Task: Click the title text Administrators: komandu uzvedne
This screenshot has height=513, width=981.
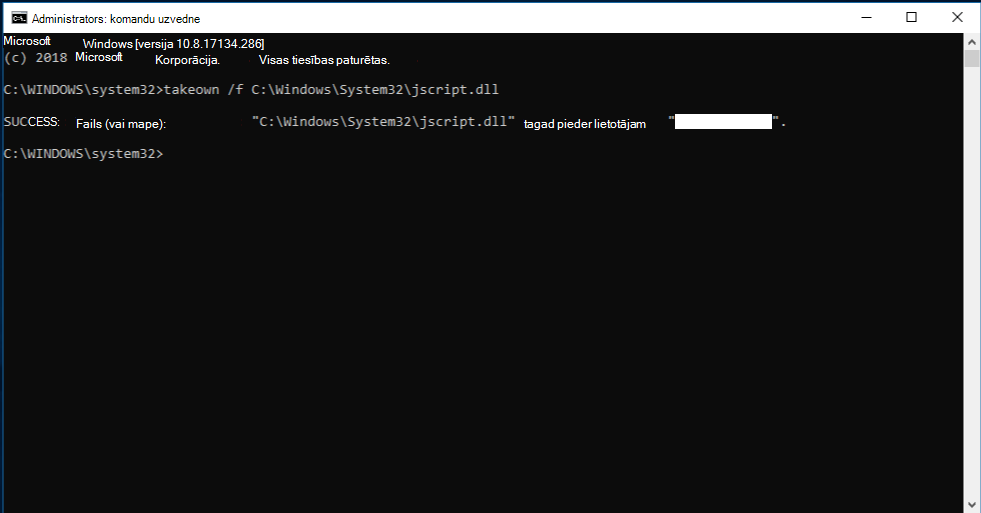Action: coord(116,19)
